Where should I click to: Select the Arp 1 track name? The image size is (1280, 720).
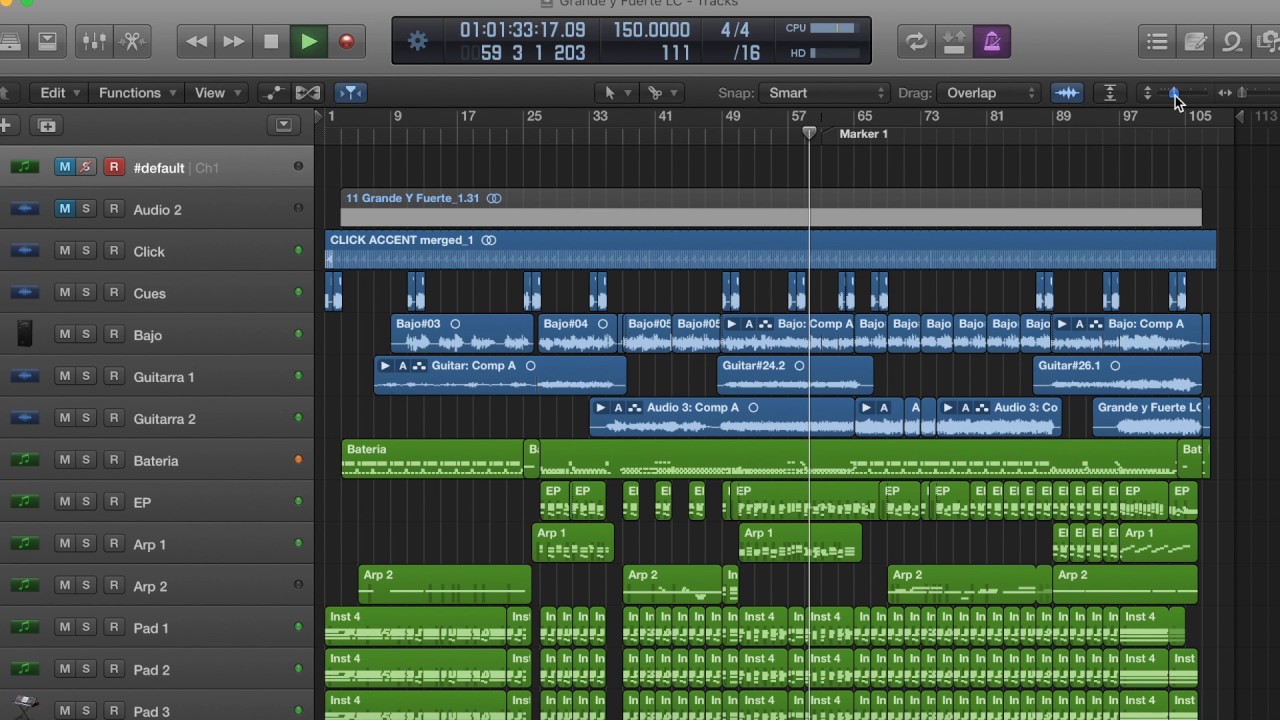pos(150,544)
